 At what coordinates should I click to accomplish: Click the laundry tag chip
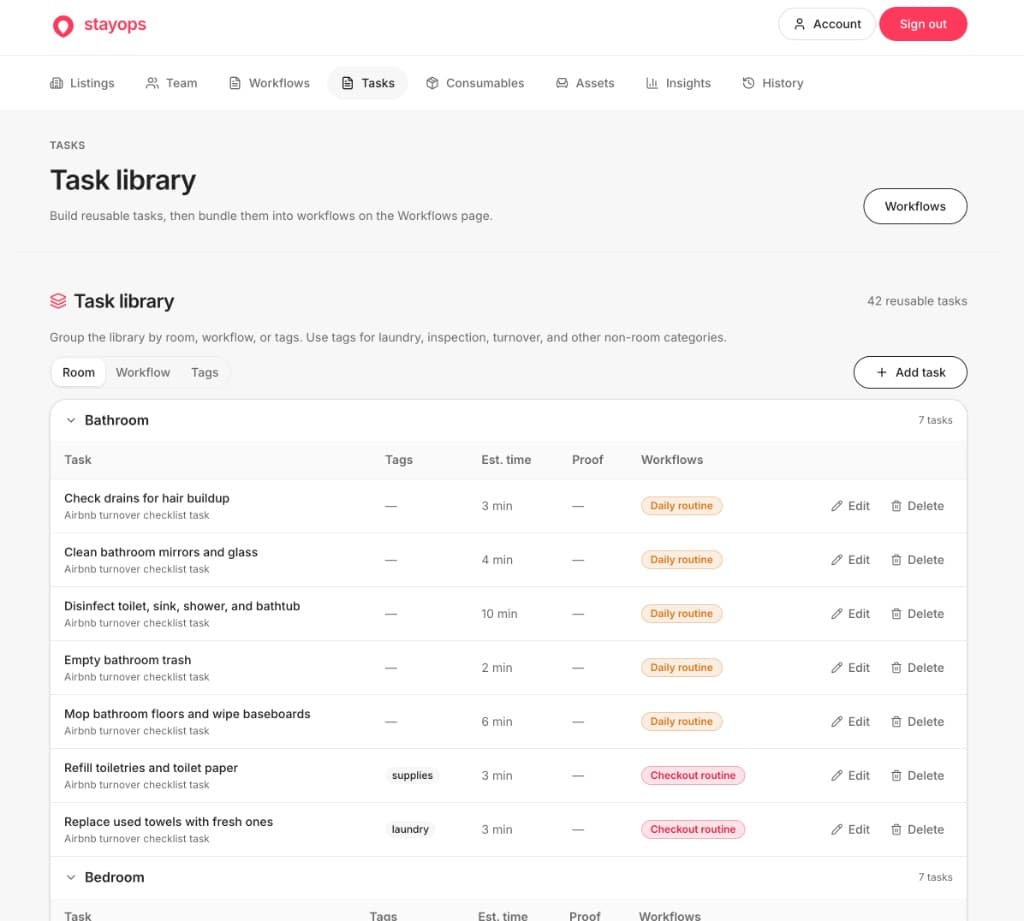click(x=410, y=829)
